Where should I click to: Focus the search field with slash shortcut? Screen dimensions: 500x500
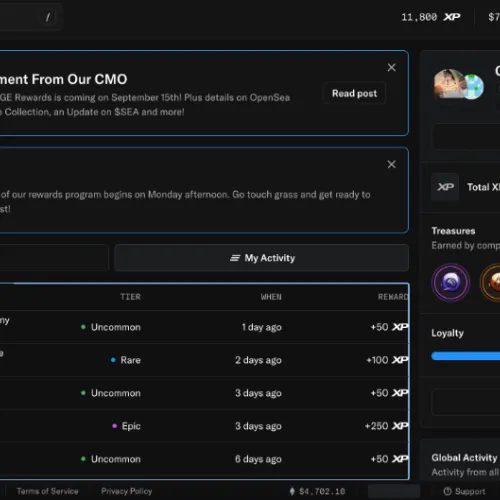click(31, 17)
